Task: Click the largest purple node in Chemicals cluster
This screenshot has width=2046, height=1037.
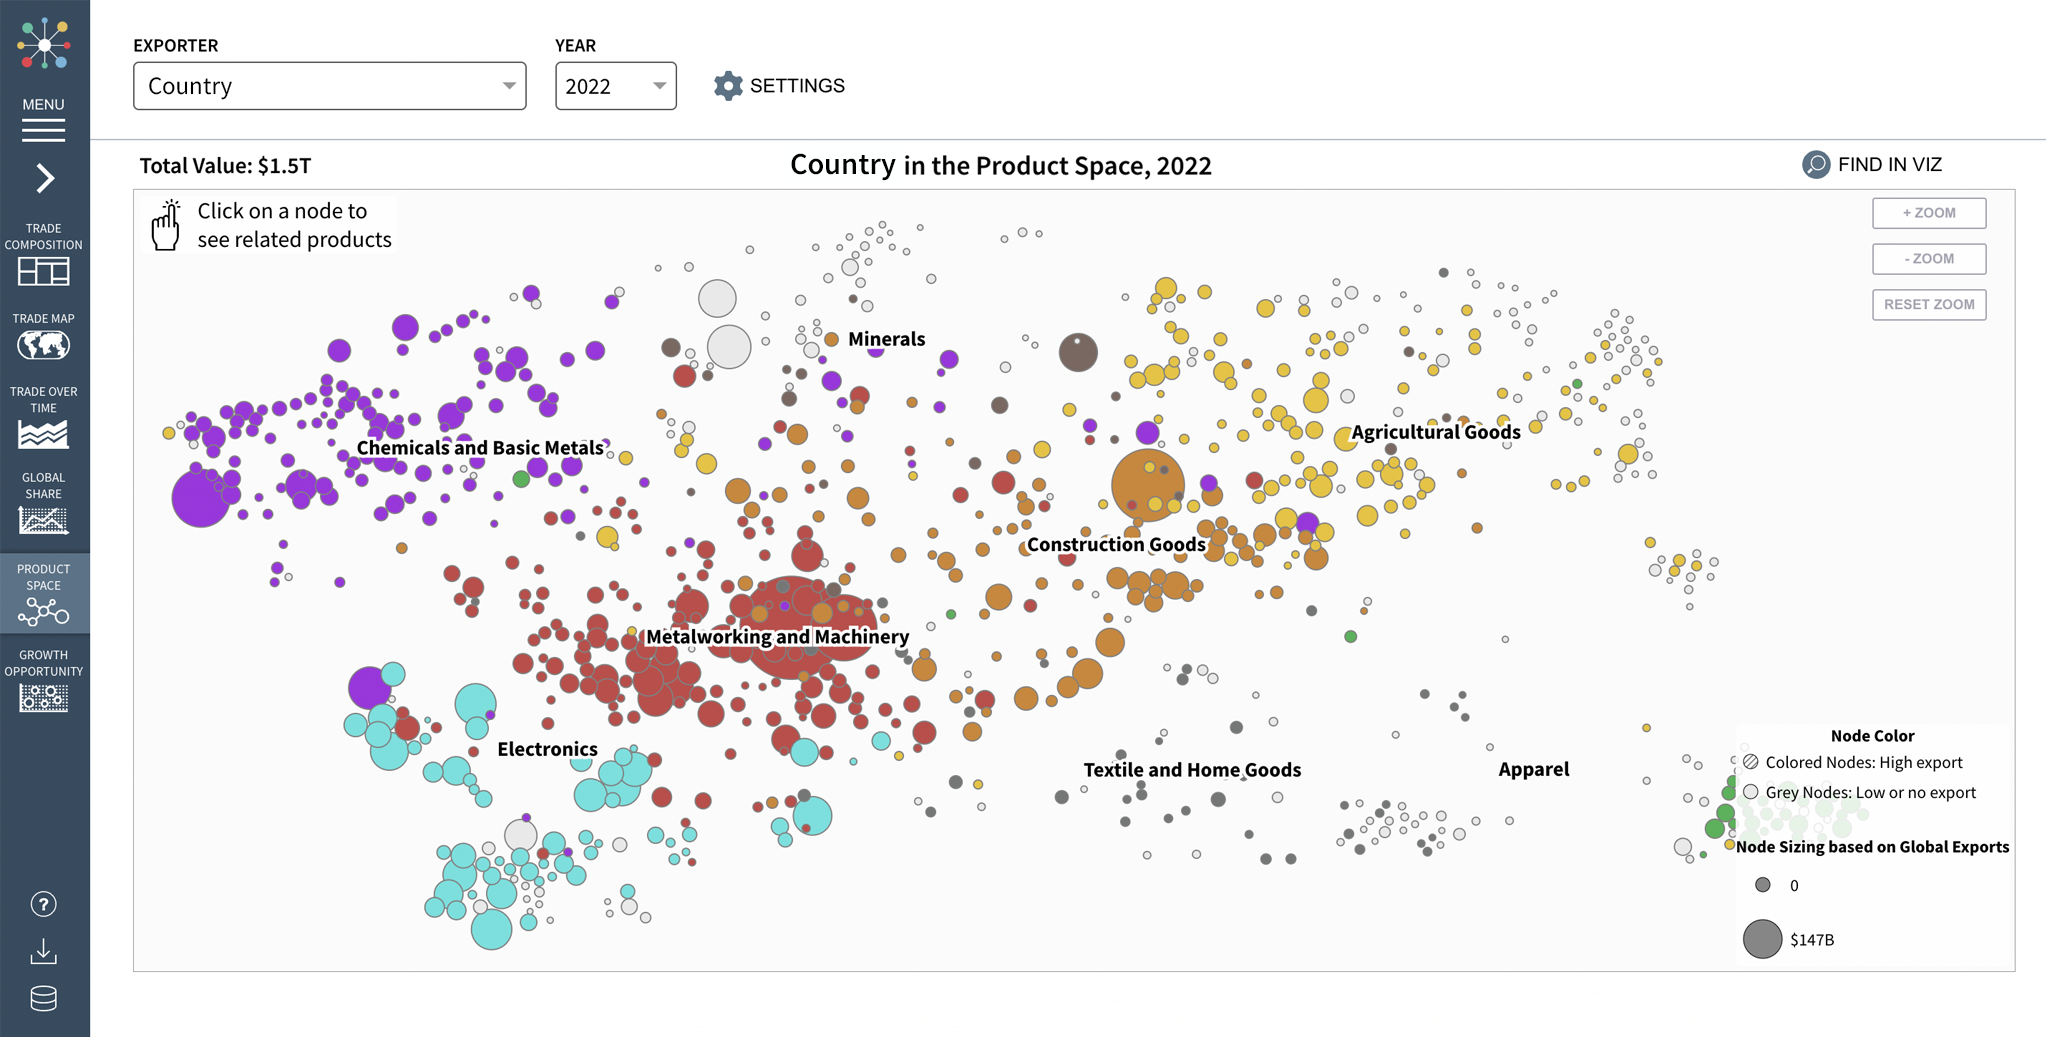Action: [x=200, y=497]
